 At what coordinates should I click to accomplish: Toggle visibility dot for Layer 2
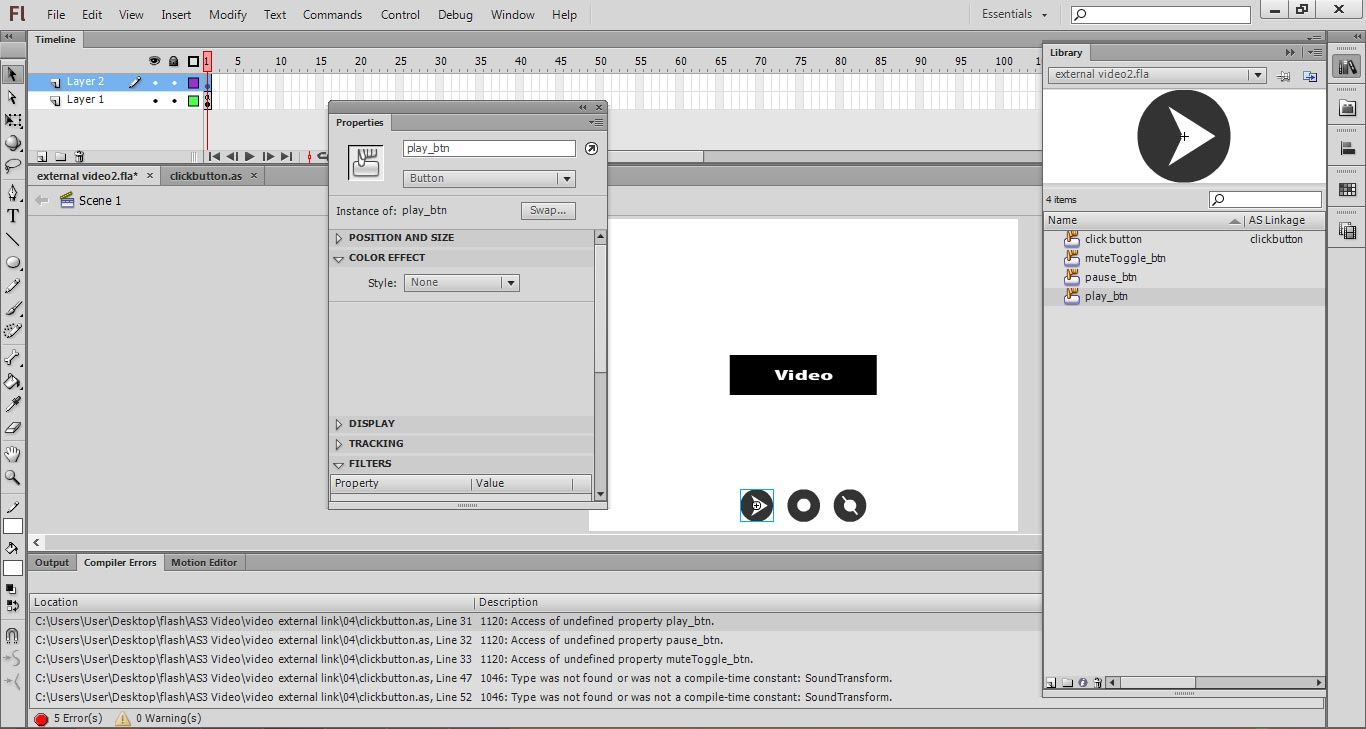pos(155,82)
